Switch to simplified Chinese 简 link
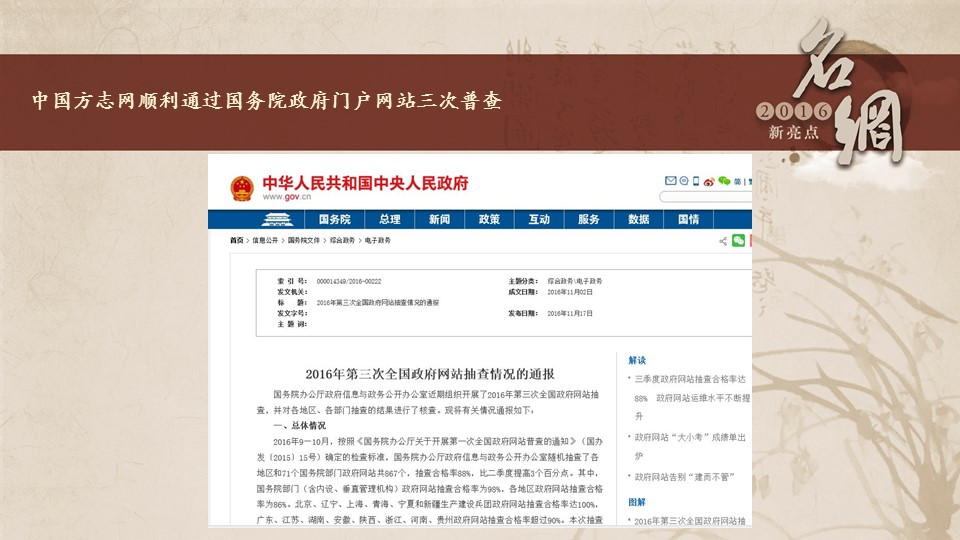The width and height of the screenshot is (960, 540). pyautogui.click(x=737, y=181)
